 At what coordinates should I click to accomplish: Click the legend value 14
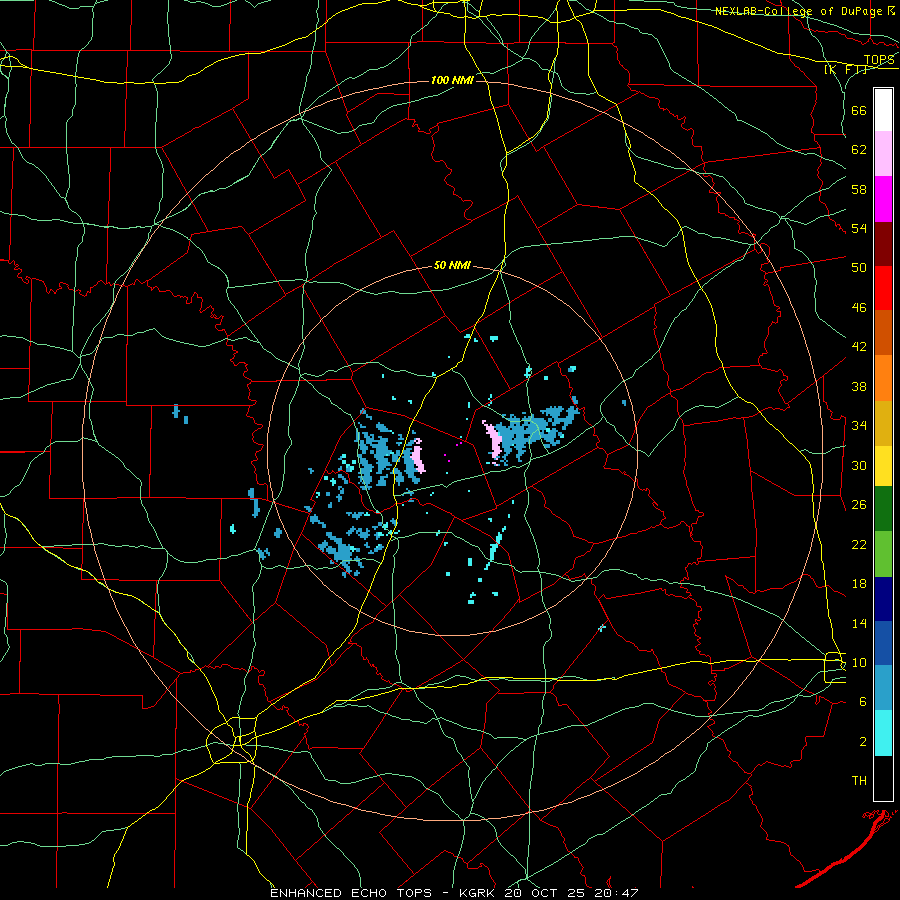click(859, 623)
